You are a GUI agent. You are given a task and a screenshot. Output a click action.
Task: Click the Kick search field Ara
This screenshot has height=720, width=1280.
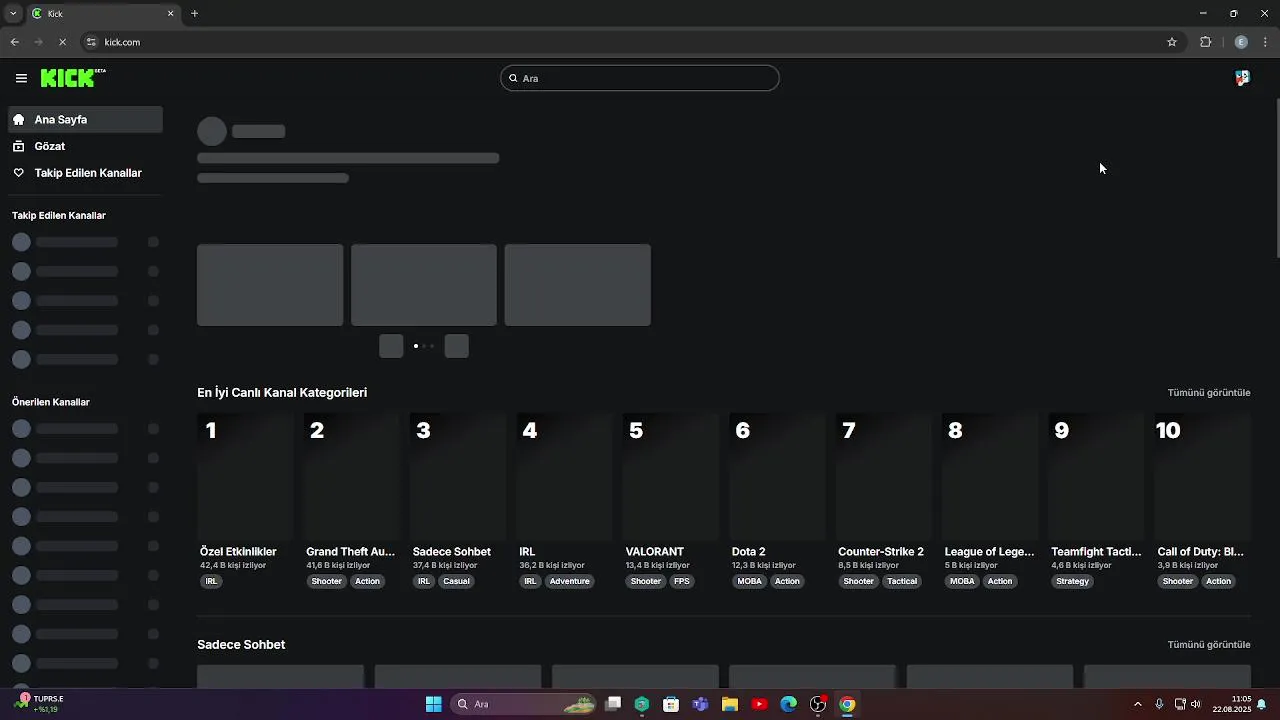coord(640,78)
